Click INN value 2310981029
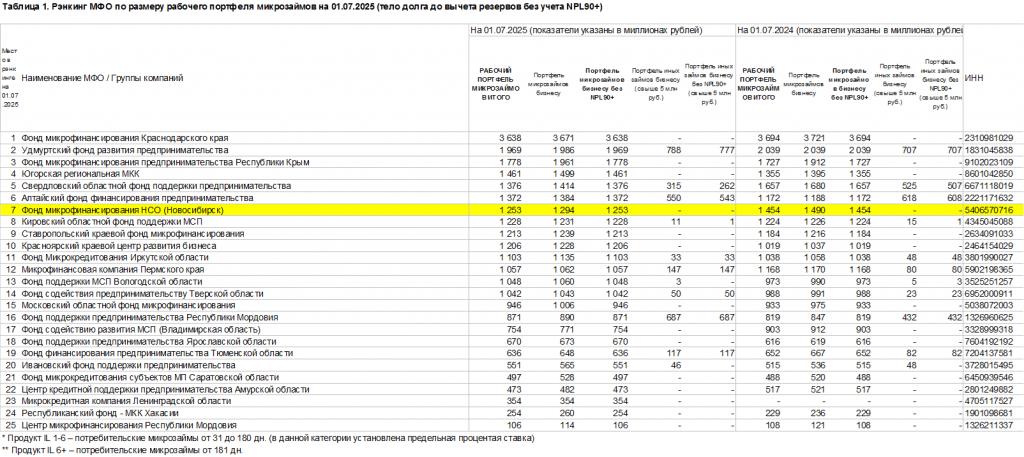This screenshot has width=1024, height=457. (x=988, y=137)
